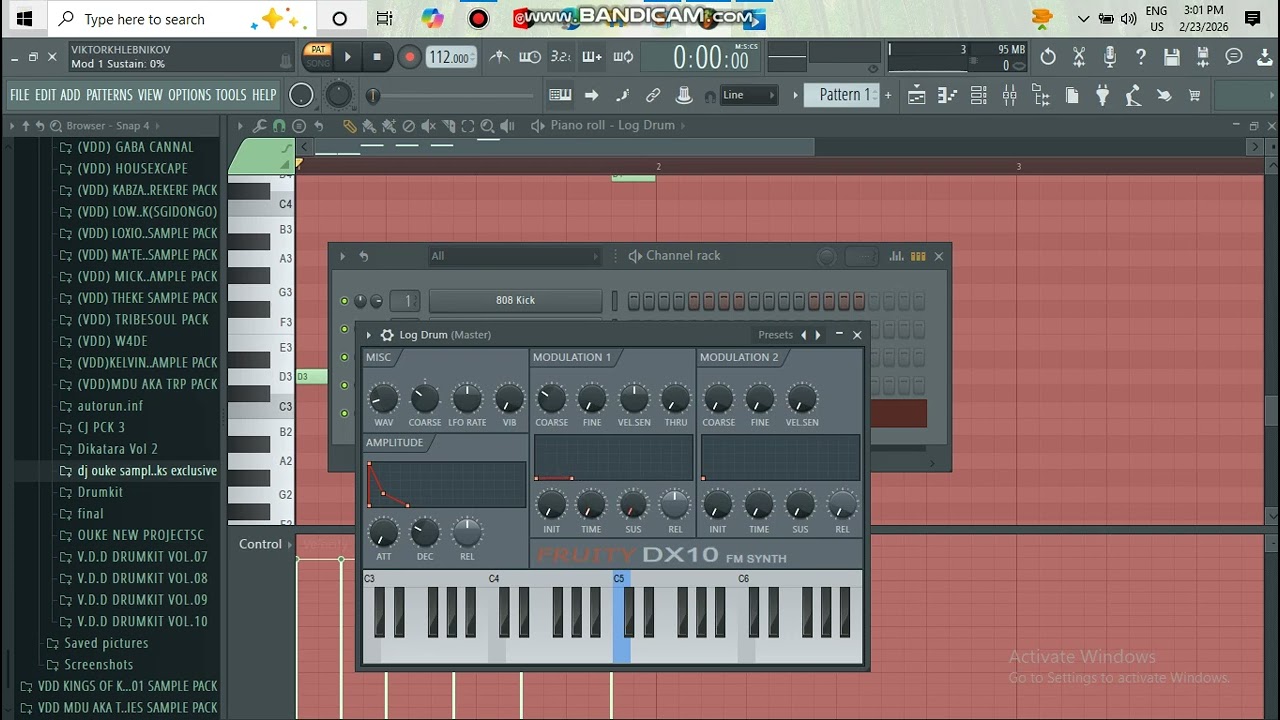Click the save project floppy icon
The height and width of the screenshot is (720, 1280).
1172,57
